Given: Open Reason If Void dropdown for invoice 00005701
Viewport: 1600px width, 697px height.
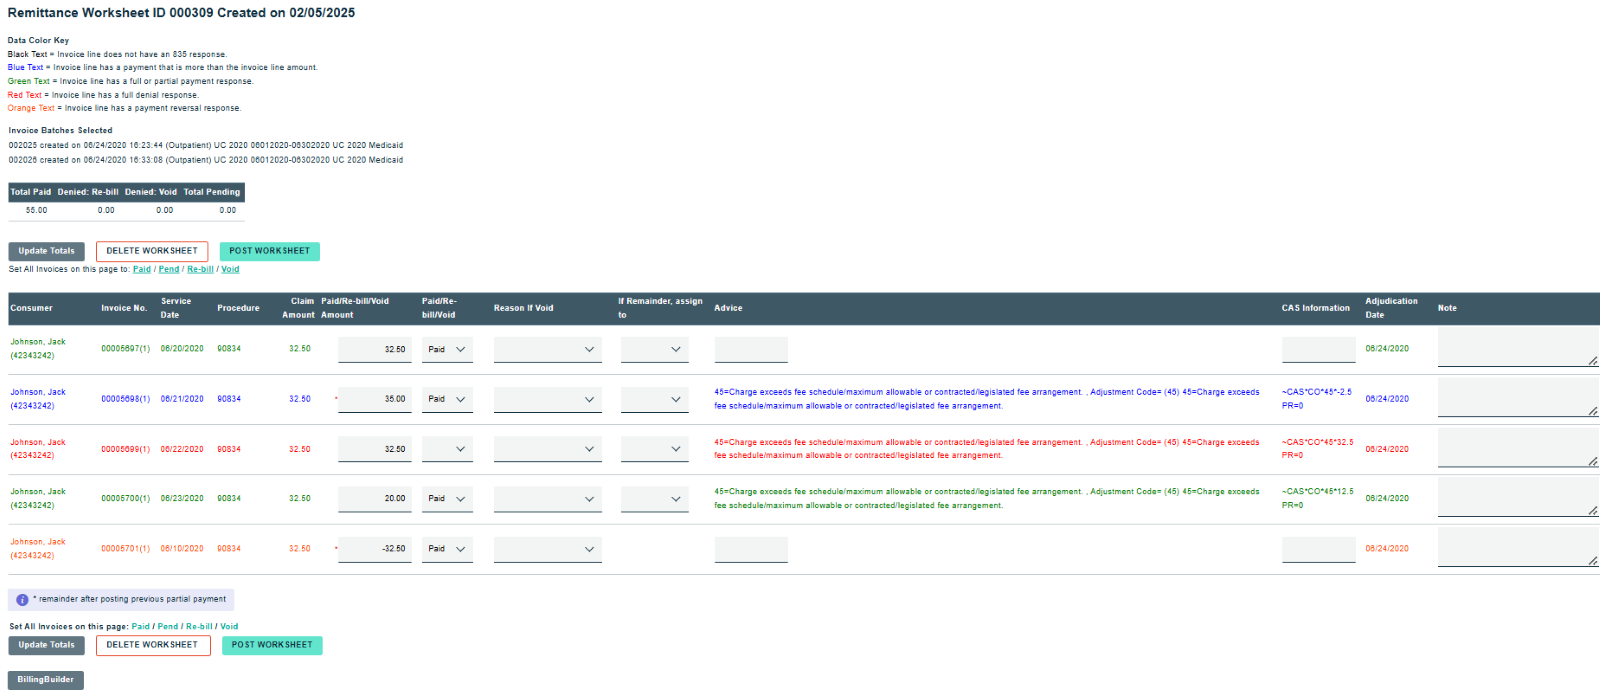Looking at the screenshot, I should (547, 549).
